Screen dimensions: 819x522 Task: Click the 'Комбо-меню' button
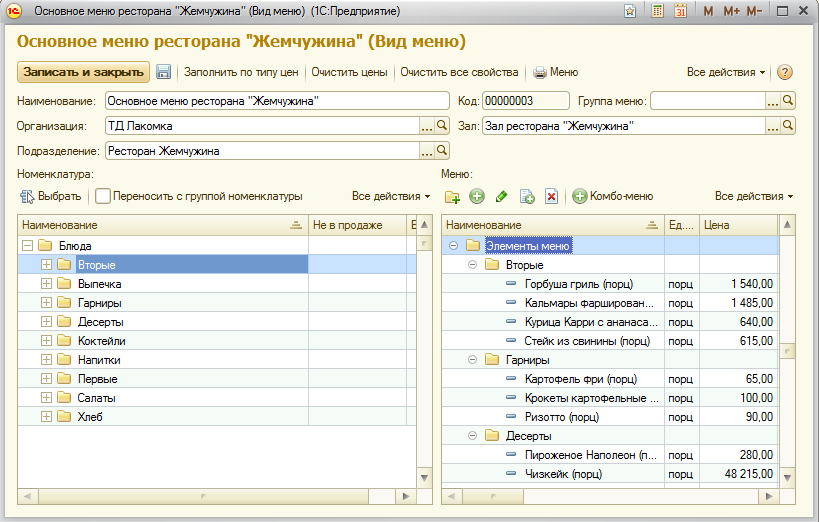[613, 197]
